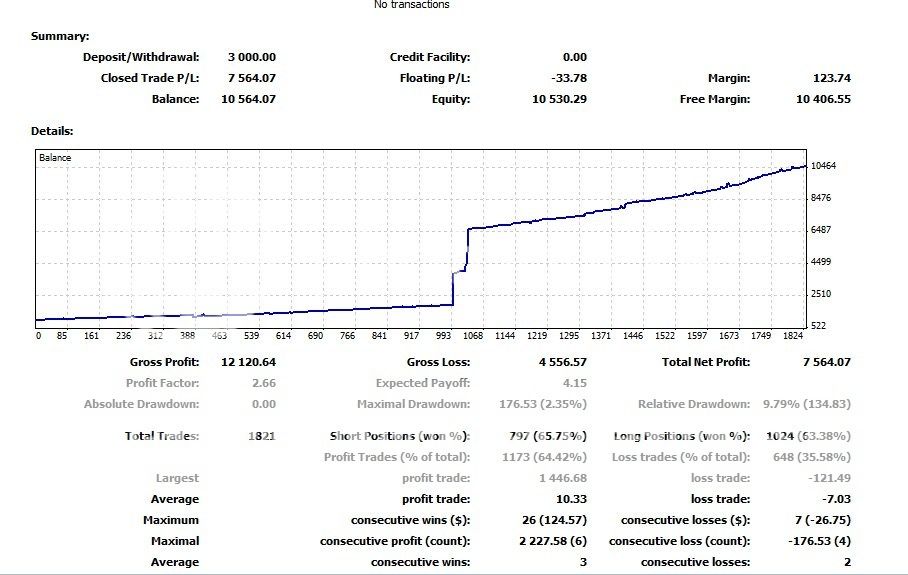Select the Deposit/Withdrawal value 3 000.00
The width and height of the screenshot is (908, 575).
[251, 57]
